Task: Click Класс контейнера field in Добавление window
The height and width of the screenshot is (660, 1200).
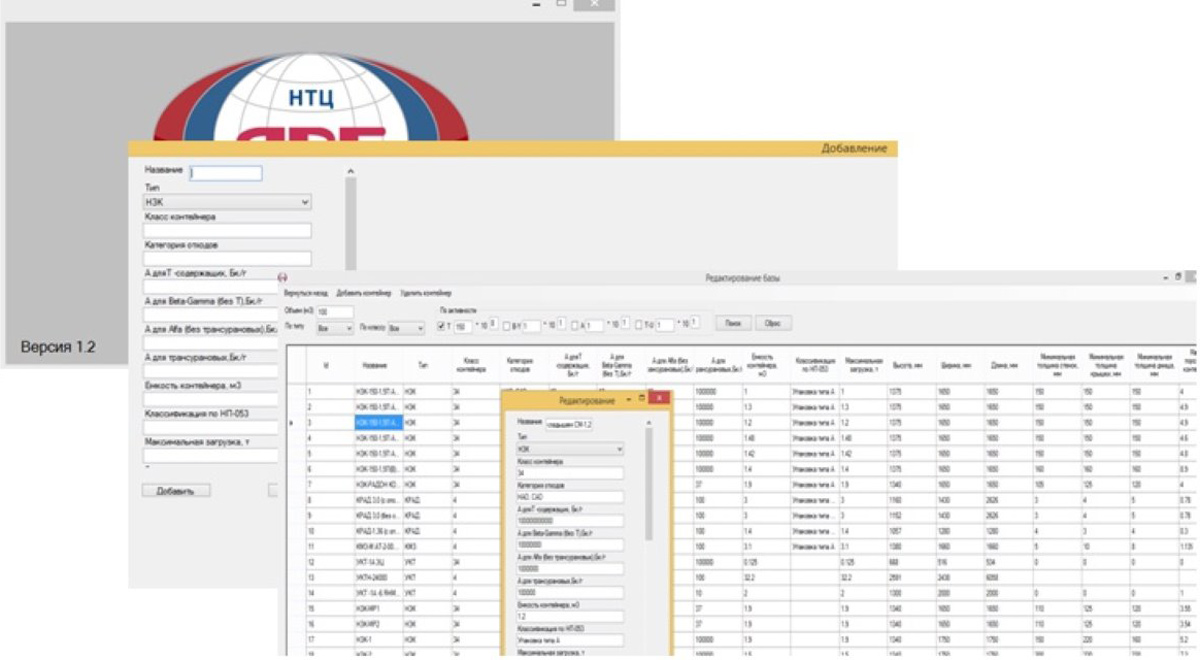Action: 227,230
